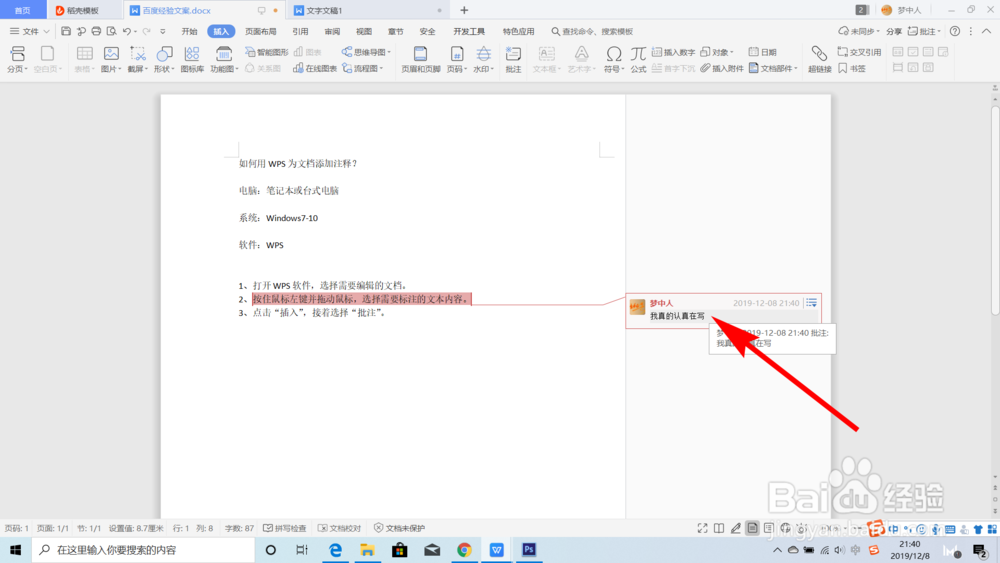Add a 书签 bookmark
1000x563 pixels.
[852, 68]
